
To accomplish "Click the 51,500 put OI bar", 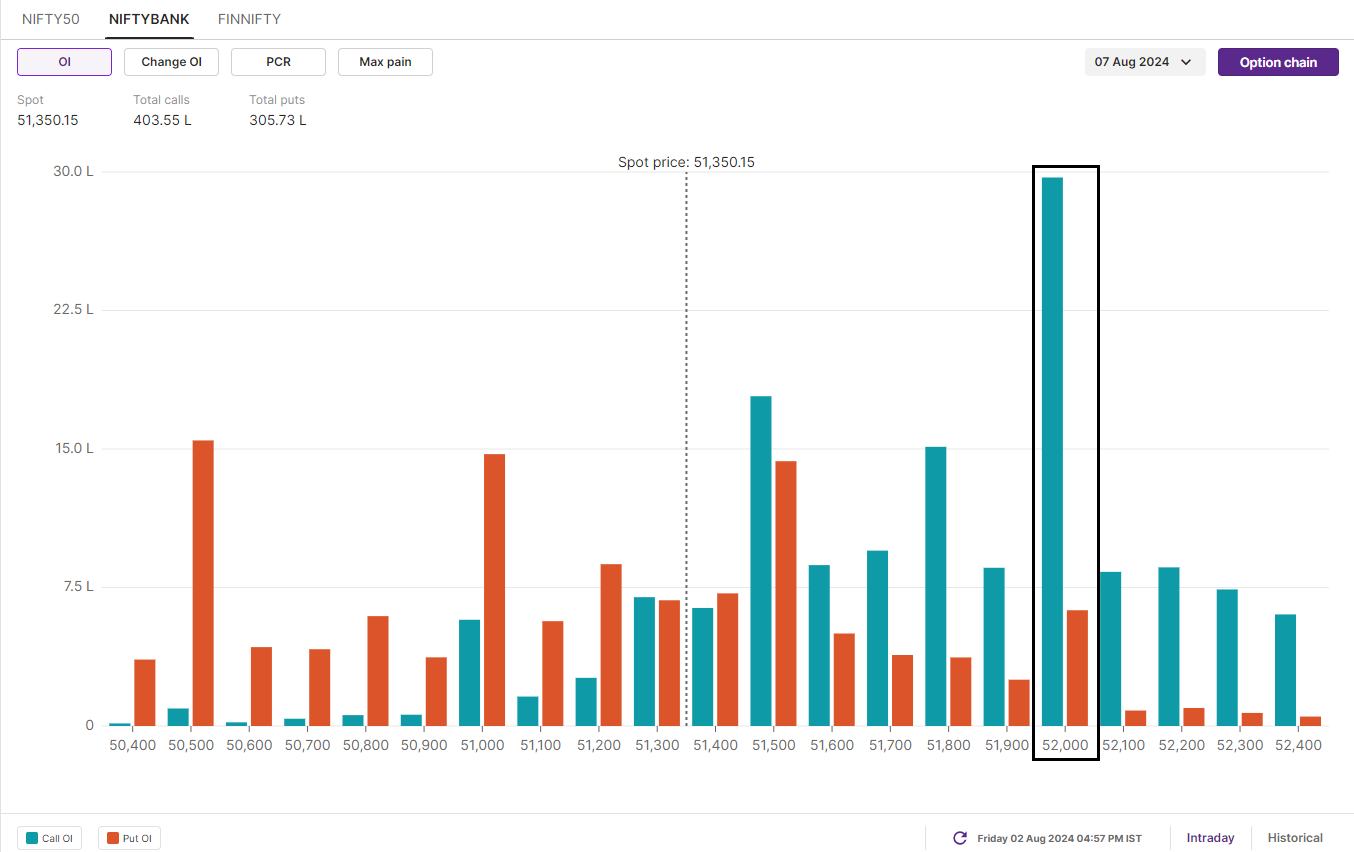I will tap(786, 593).
